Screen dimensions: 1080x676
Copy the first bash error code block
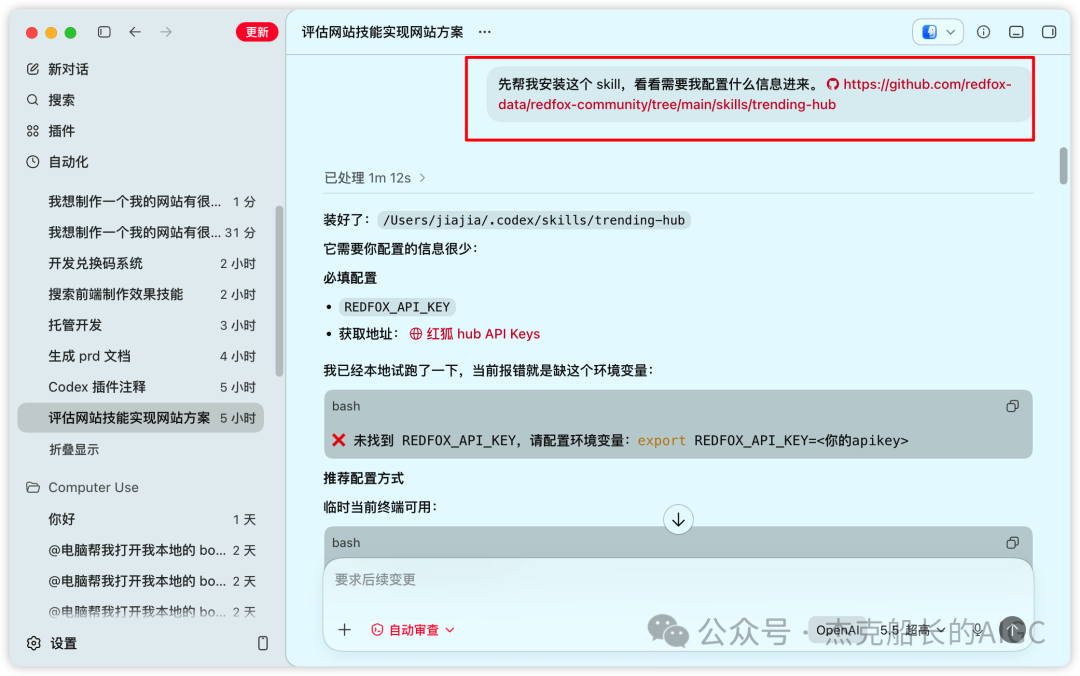pos(1012,407)
